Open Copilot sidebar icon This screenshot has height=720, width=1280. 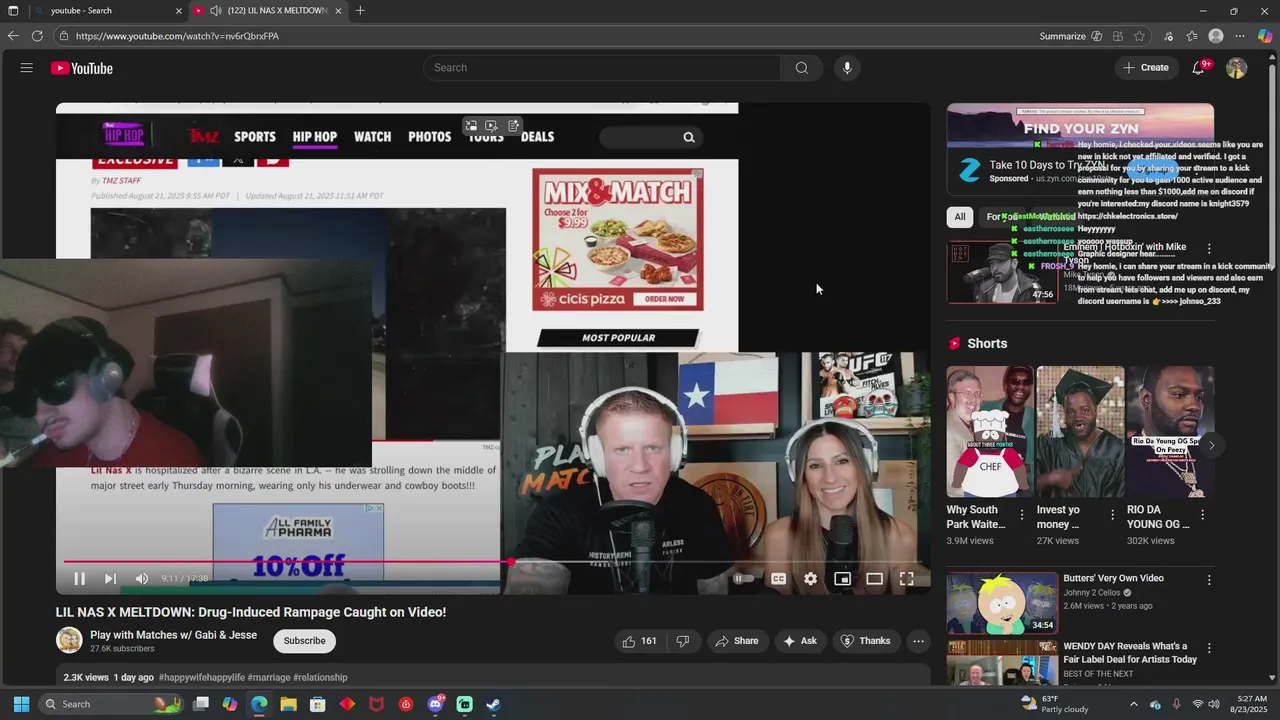tap(1265, 36)
